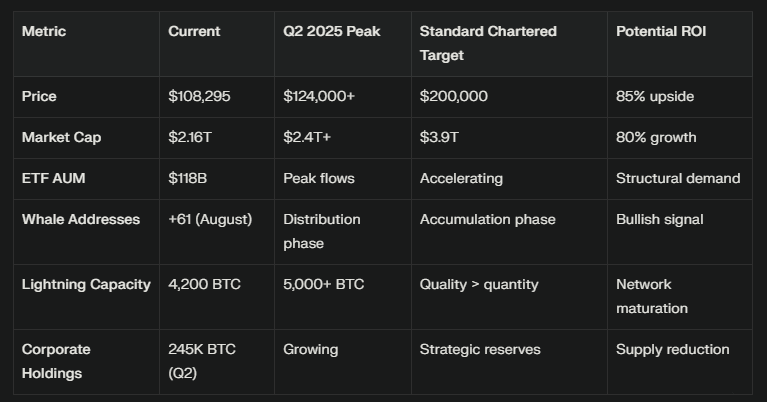Click the Current column header
This screenshot has height=402, width=767.
click(x=194, y=32)
